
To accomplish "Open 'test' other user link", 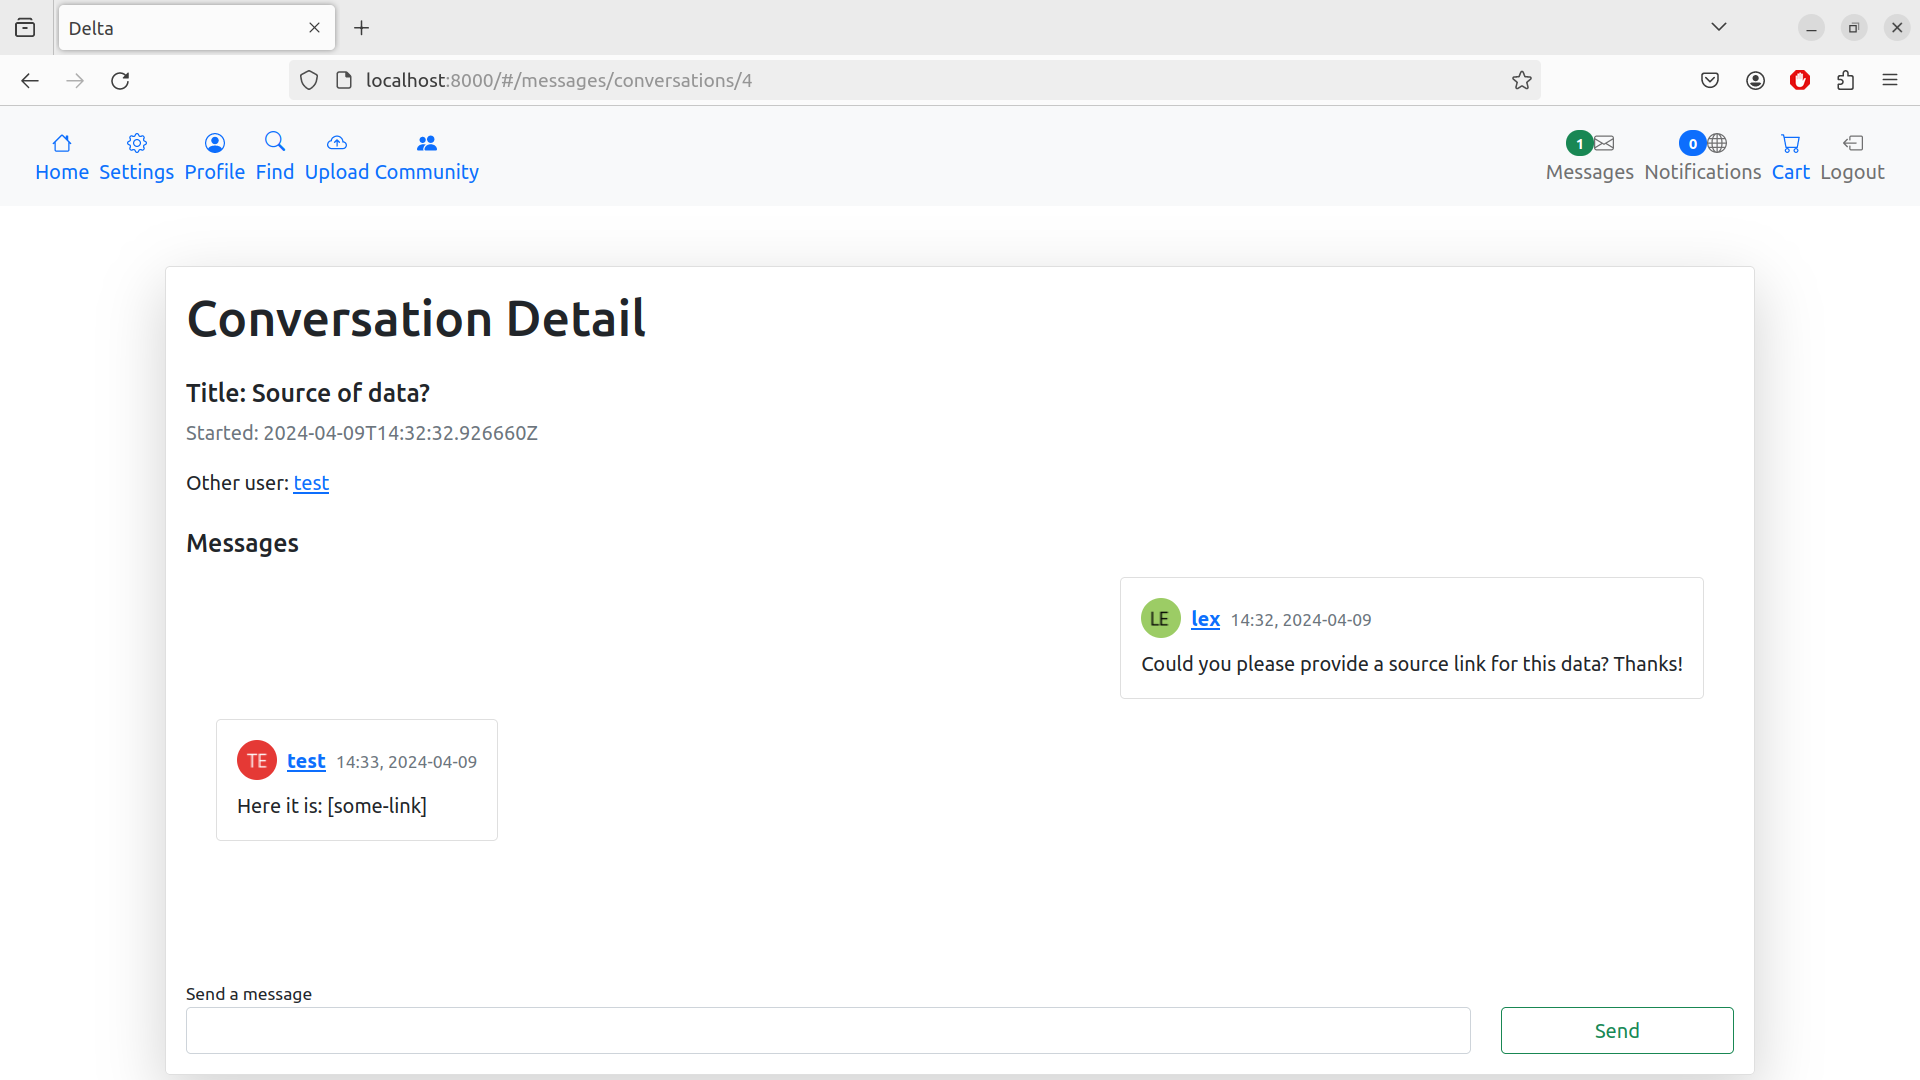I will coord(311,483).
